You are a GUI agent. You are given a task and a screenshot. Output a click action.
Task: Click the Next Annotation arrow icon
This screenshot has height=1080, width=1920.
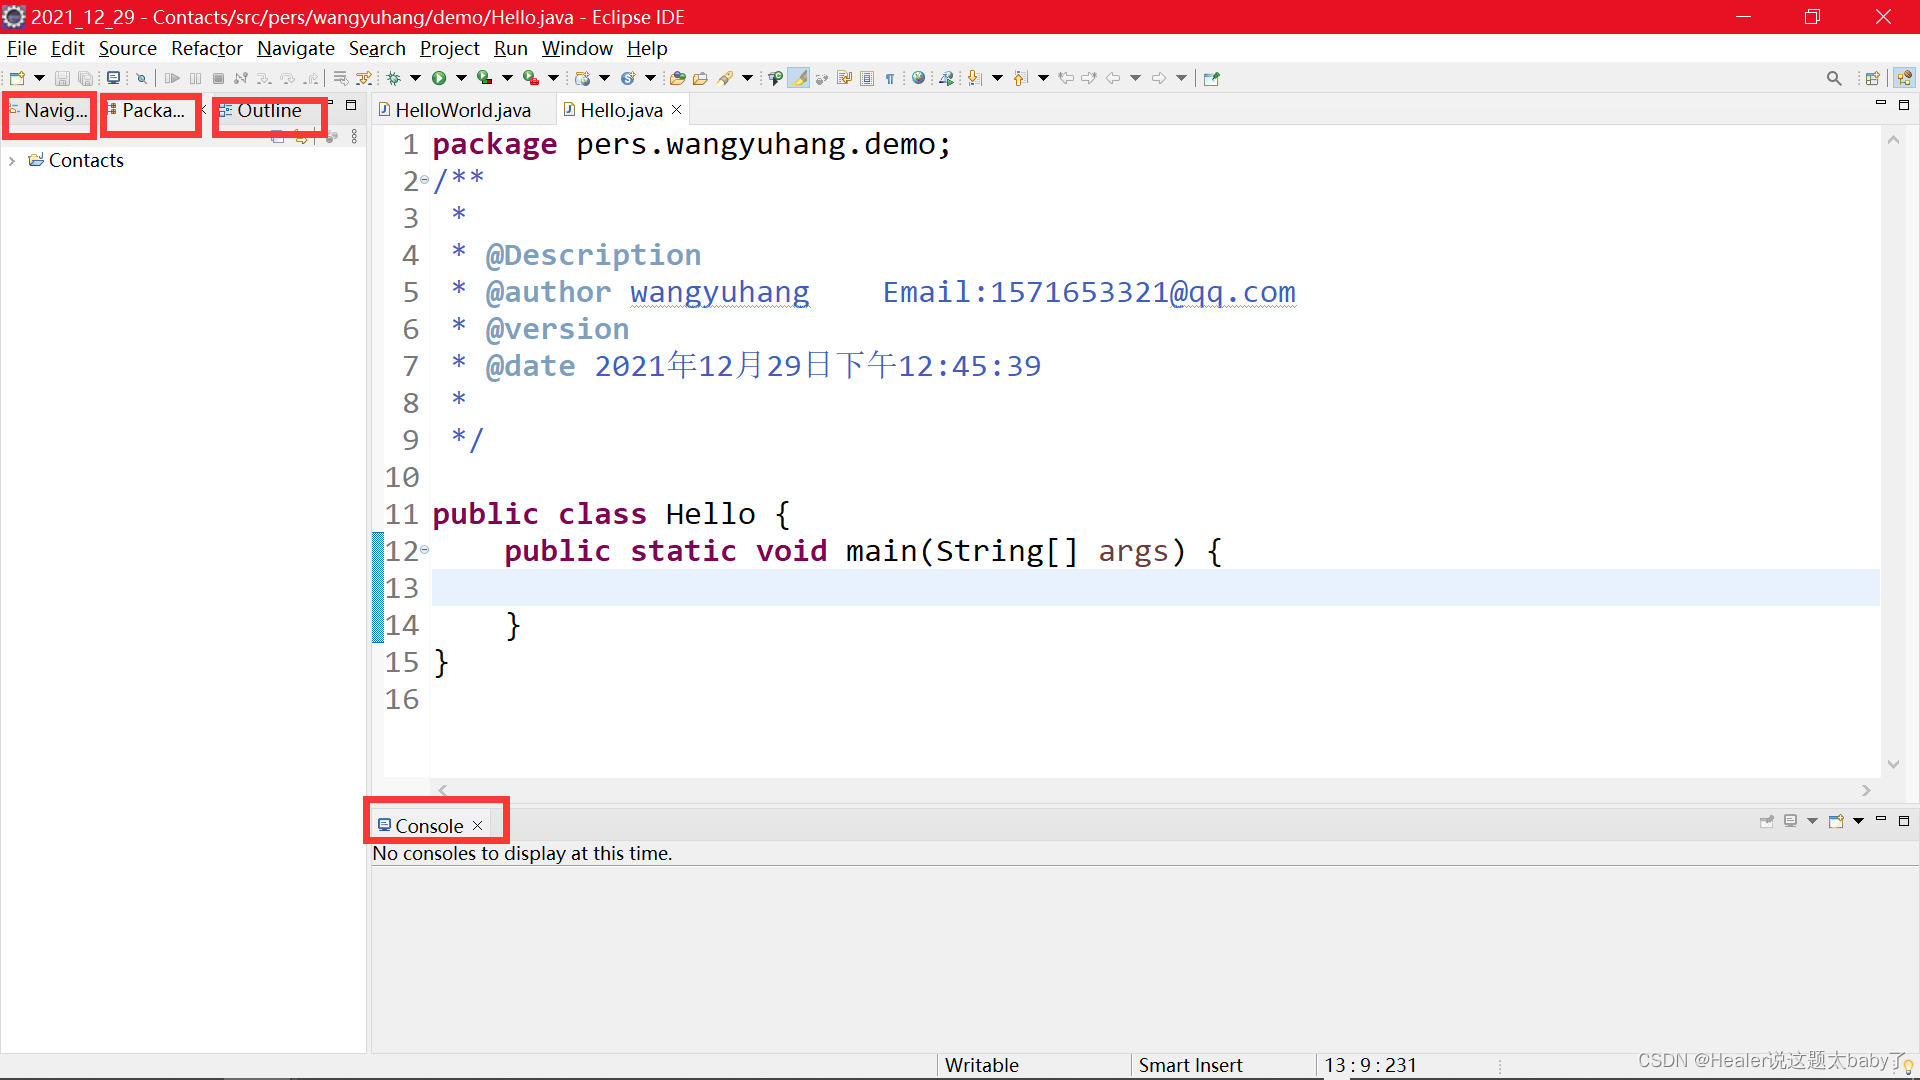pyautogui.click(x=973, y=78)
